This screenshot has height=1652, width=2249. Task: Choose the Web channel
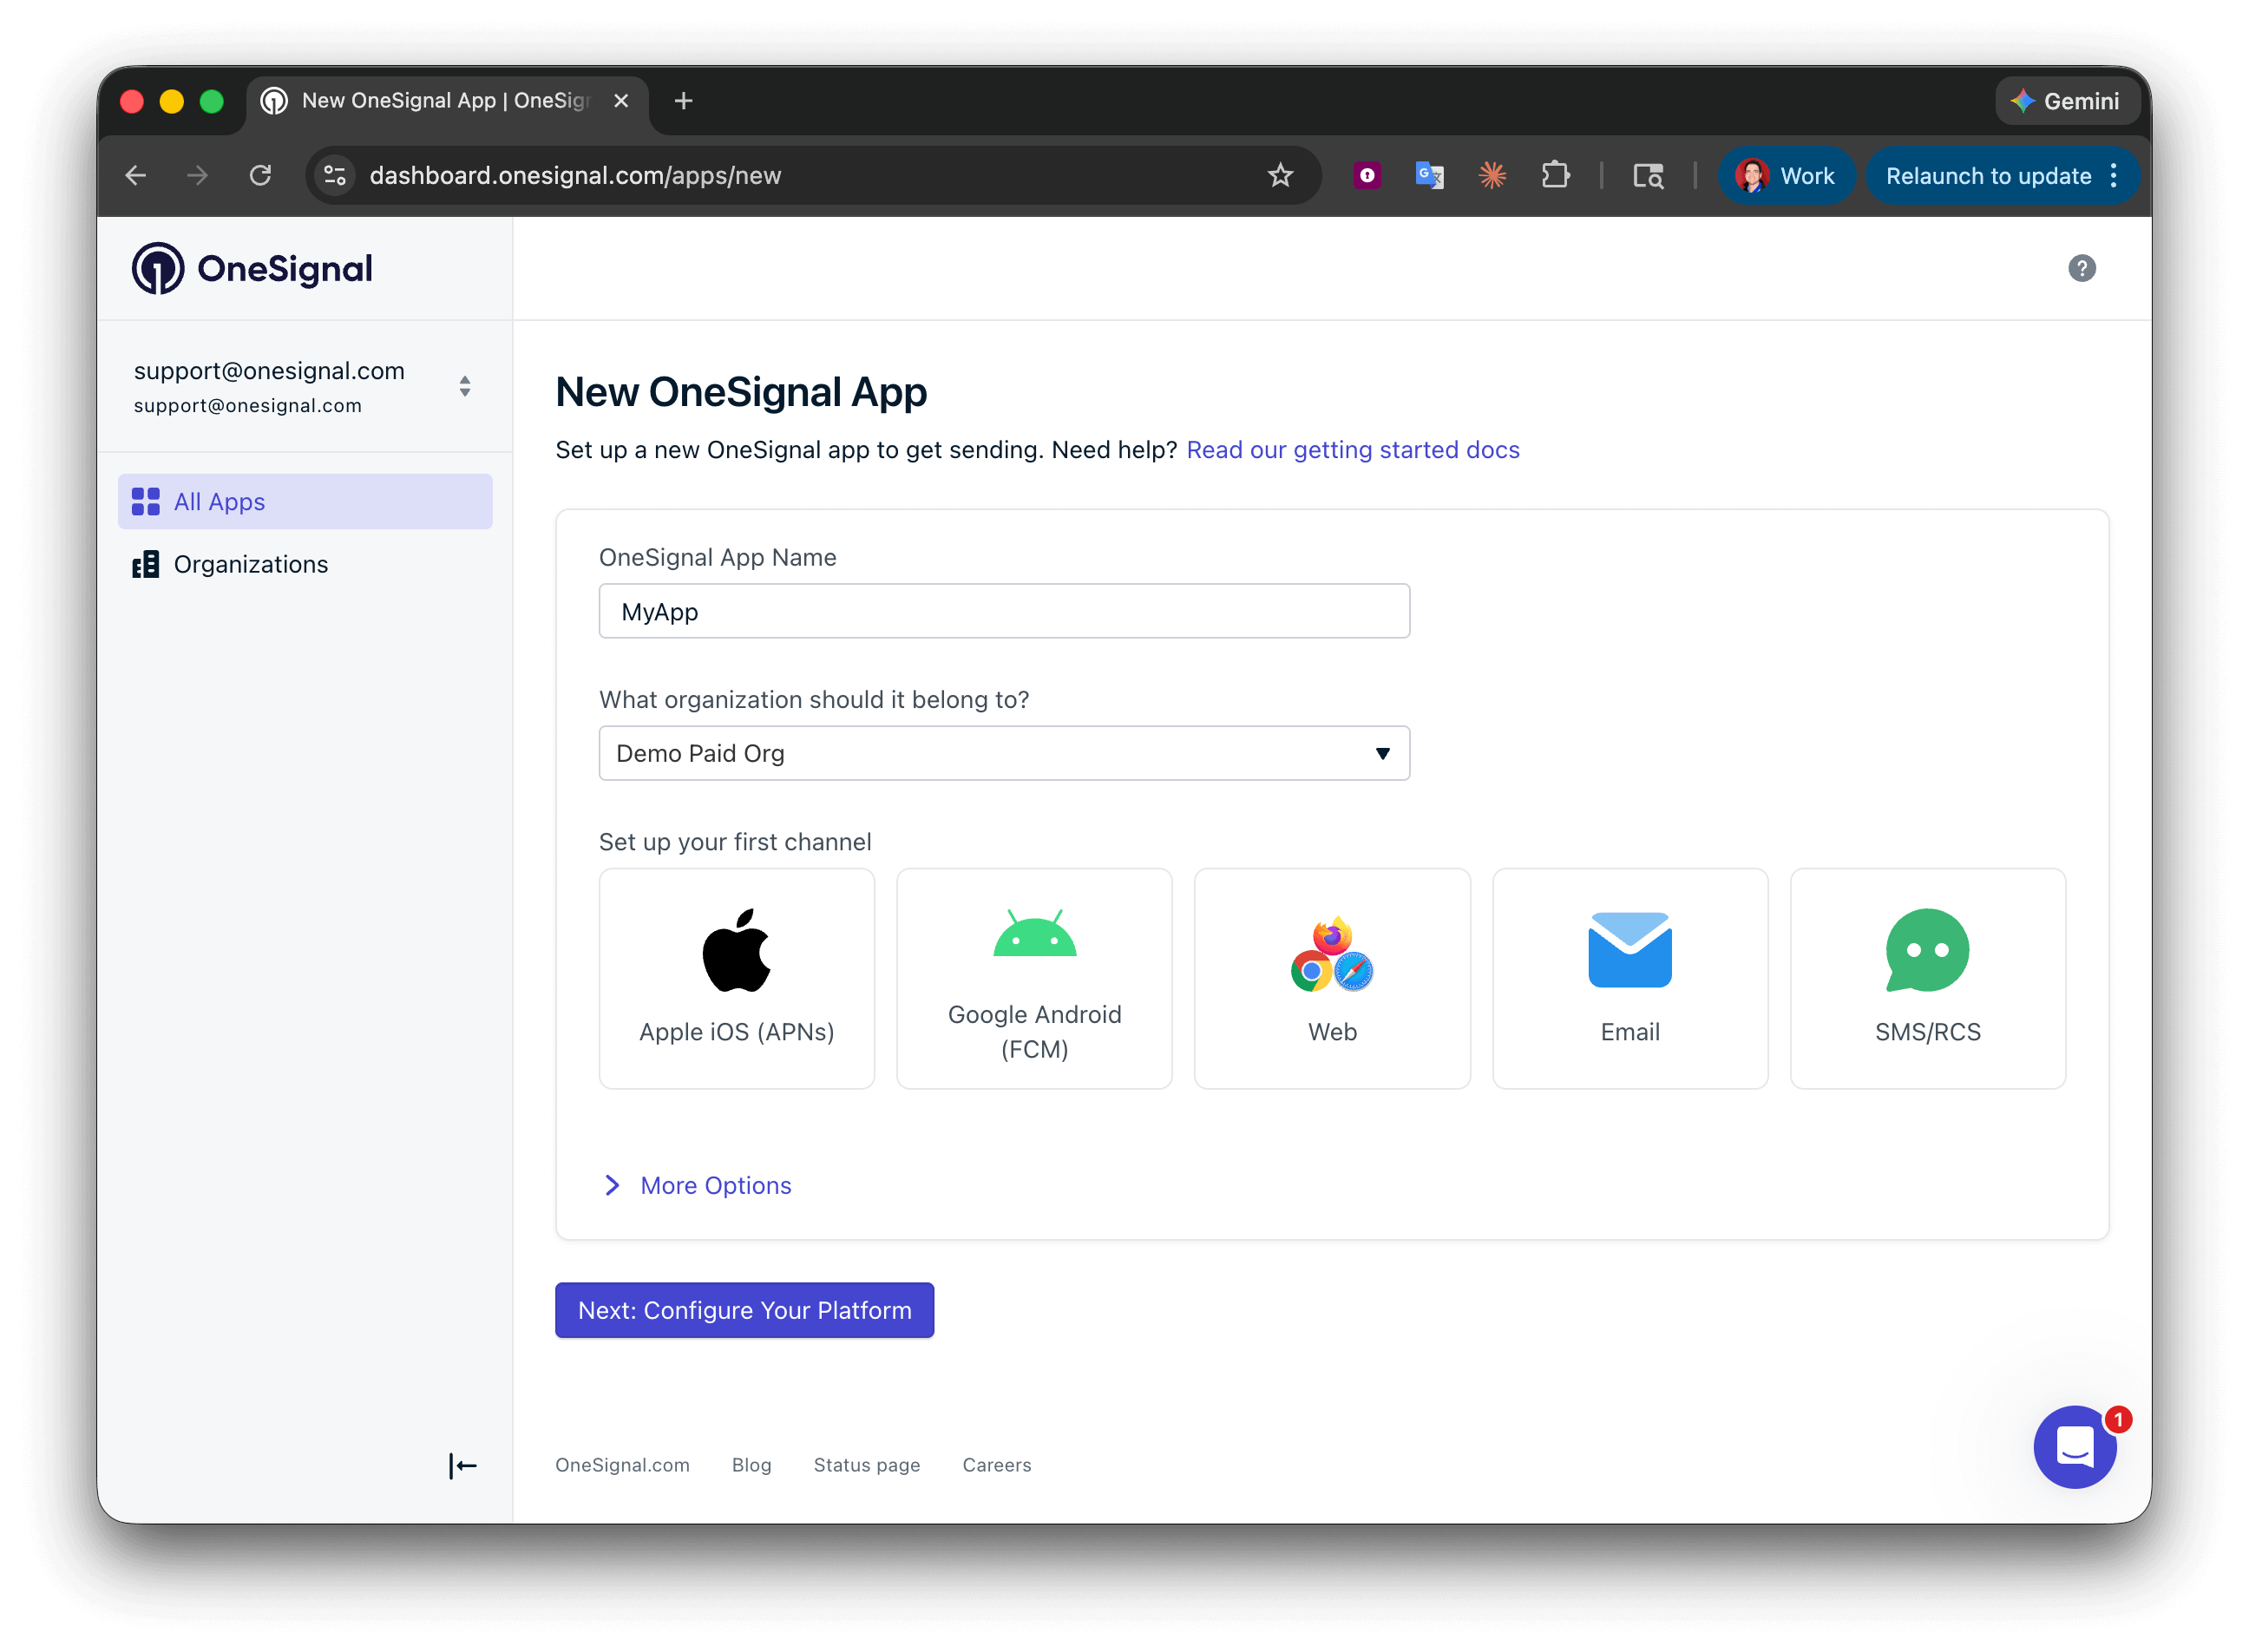pos(1331,978)
